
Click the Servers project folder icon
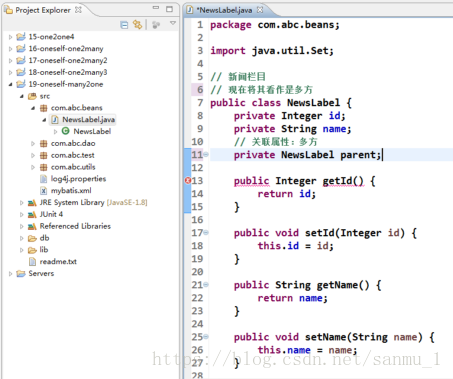(21, 274)
